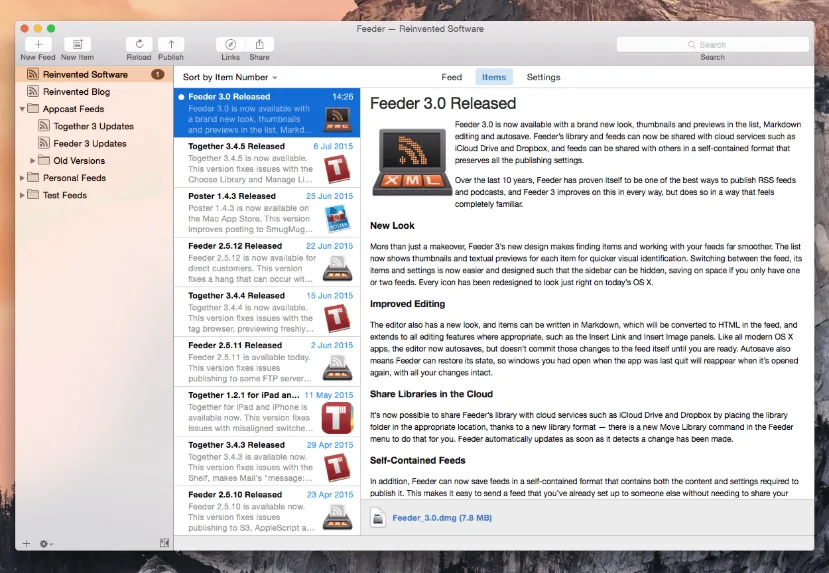The width and height of the screenshot is (829, 573).
Task: Click the Appcast Feeds folder icon
Action: coord(33,108)
